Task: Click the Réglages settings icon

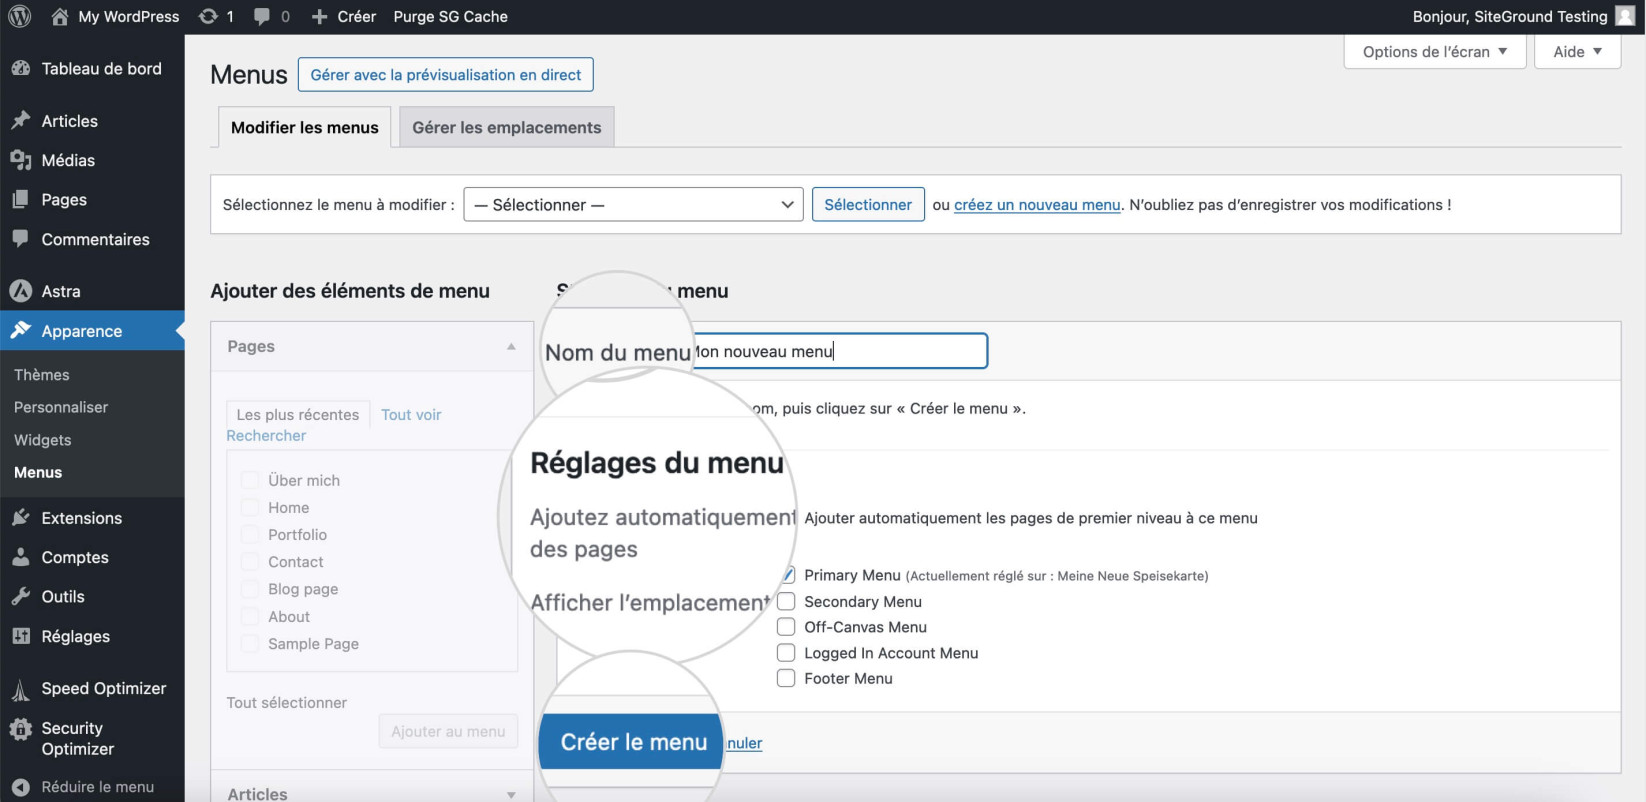Action: click(x=21, y=636)
